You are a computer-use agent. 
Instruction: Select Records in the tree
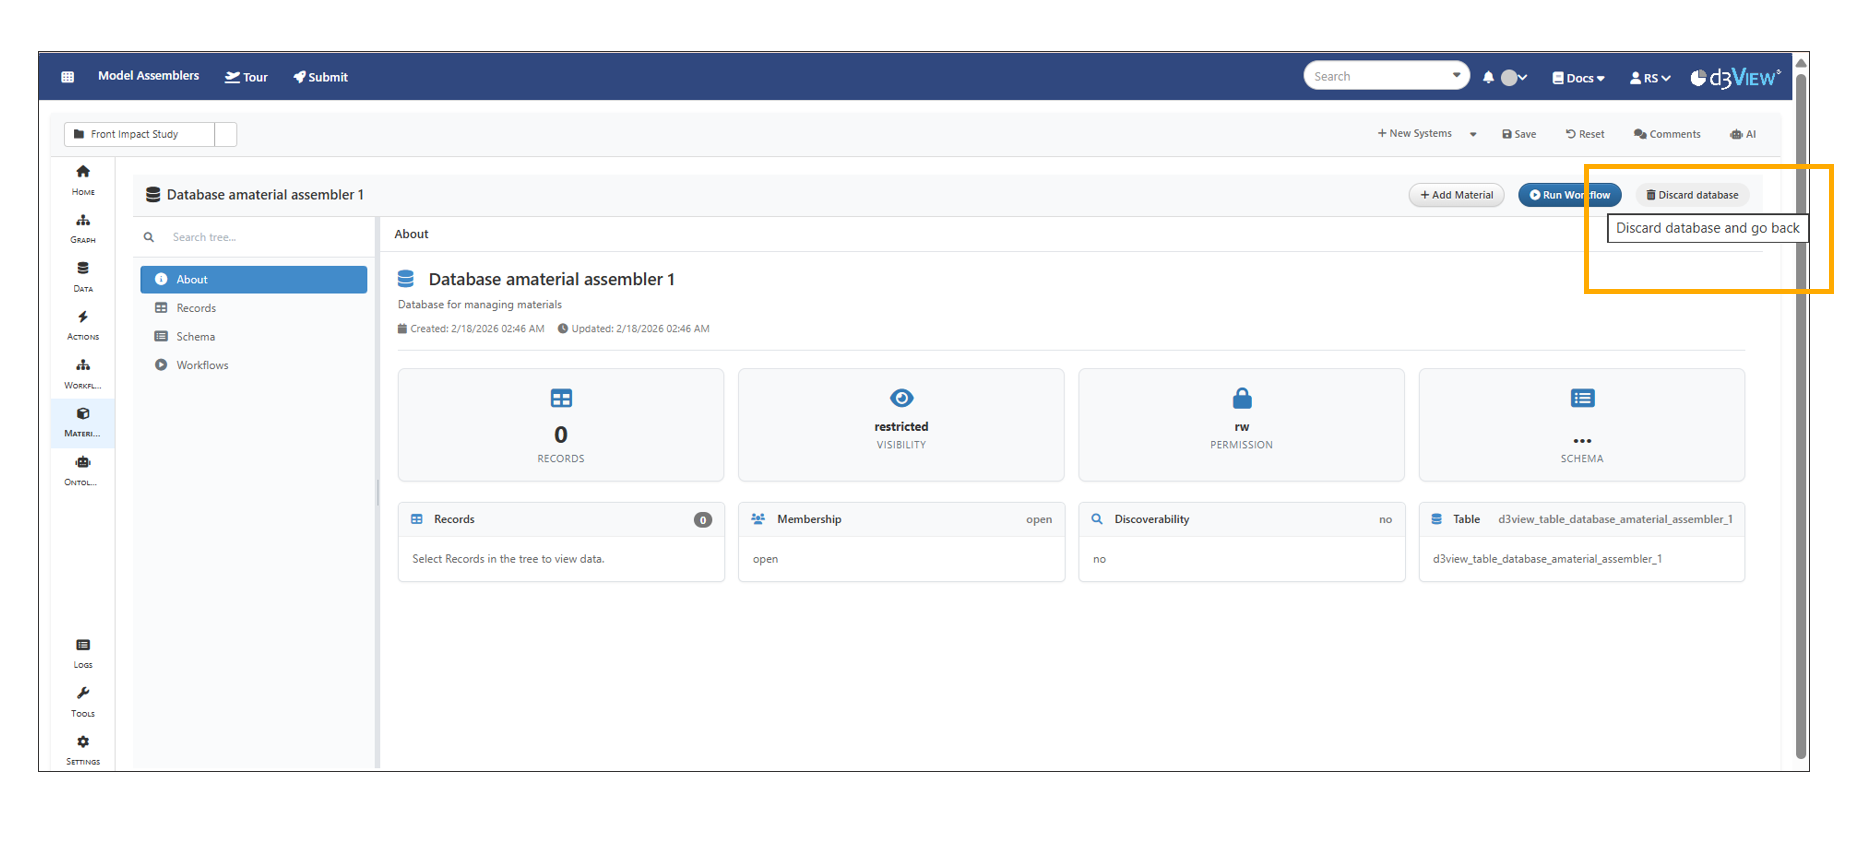[x=196, y=308]
